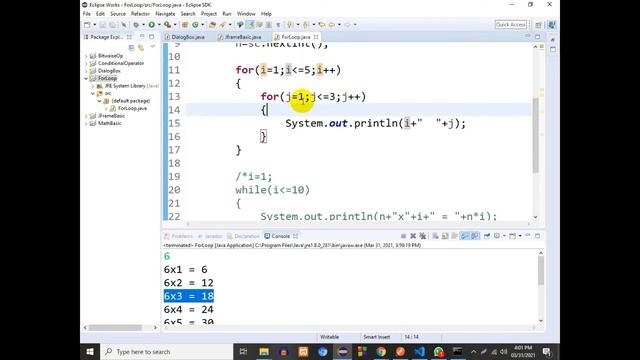Open the Debug button dropdown arrow

[x=143, y=25]
